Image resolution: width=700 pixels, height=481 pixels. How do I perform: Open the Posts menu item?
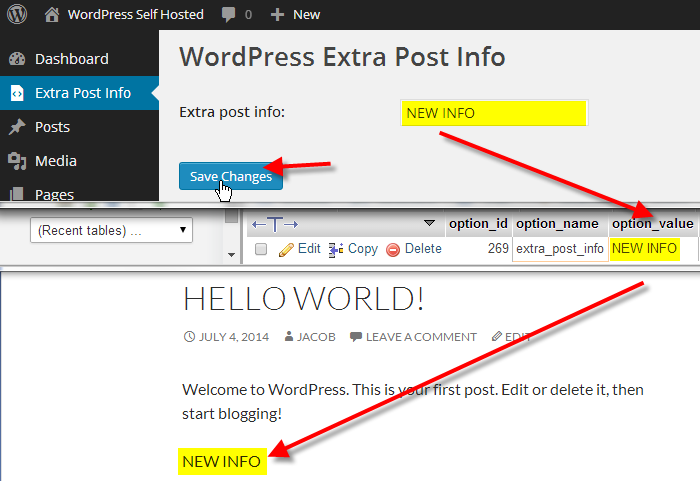coord(52,127)
